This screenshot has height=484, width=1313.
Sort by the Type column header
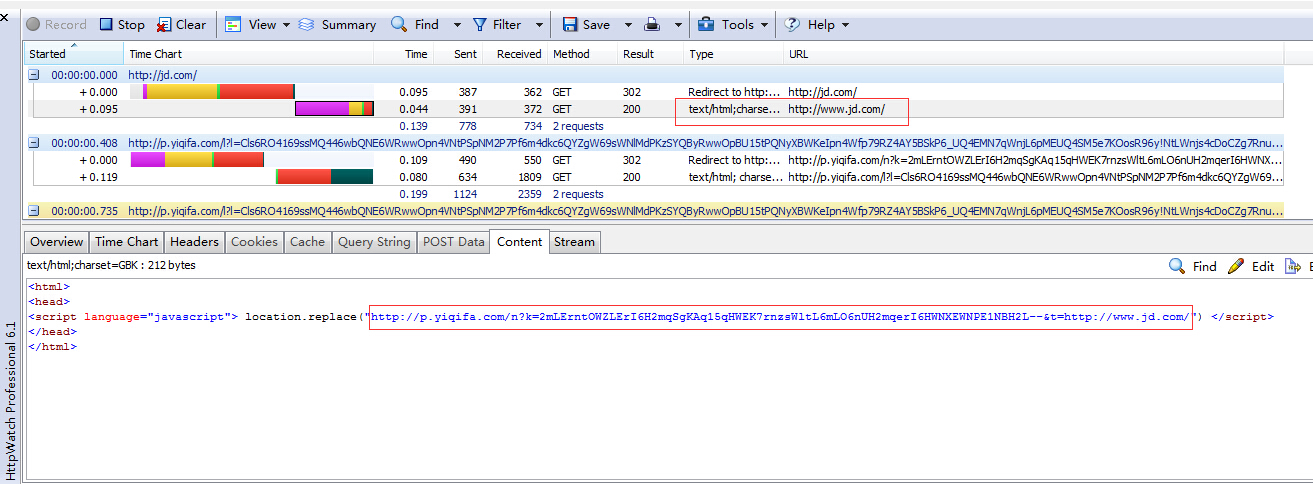click(x=734, y=54)
